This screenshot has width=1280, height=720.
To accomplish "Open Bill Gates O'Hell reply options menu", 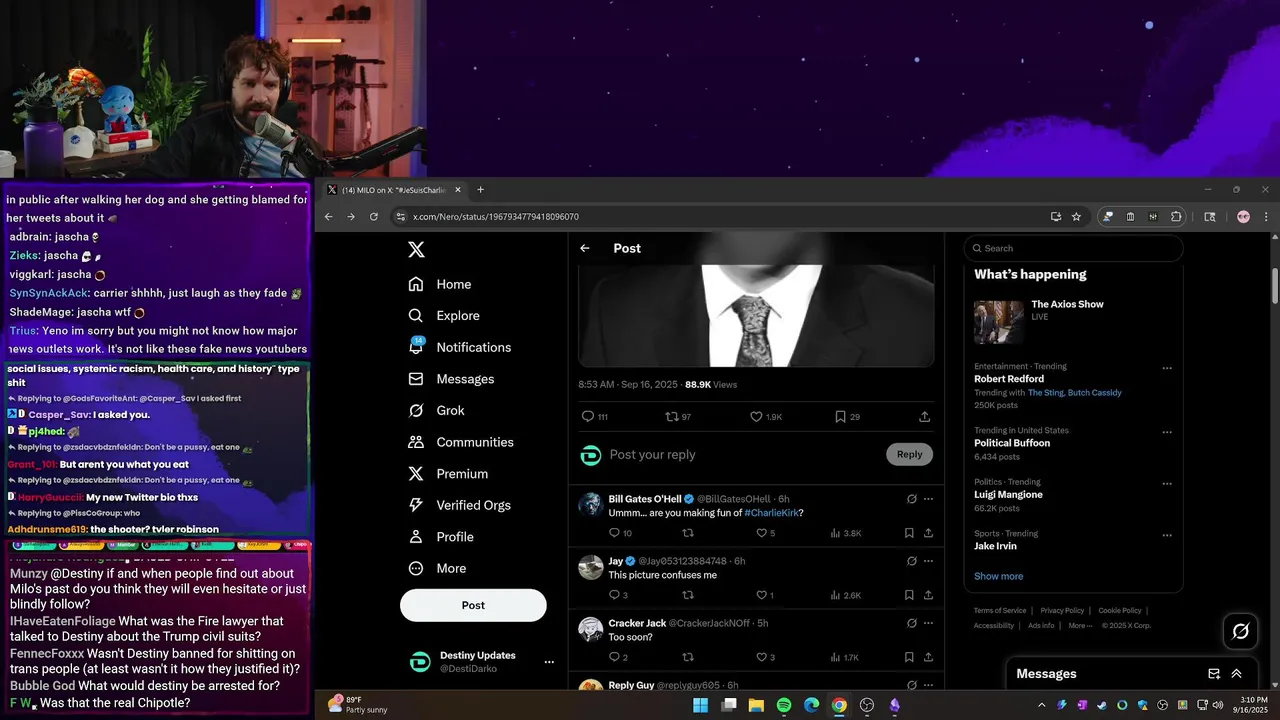I will (x=928, y=499).
